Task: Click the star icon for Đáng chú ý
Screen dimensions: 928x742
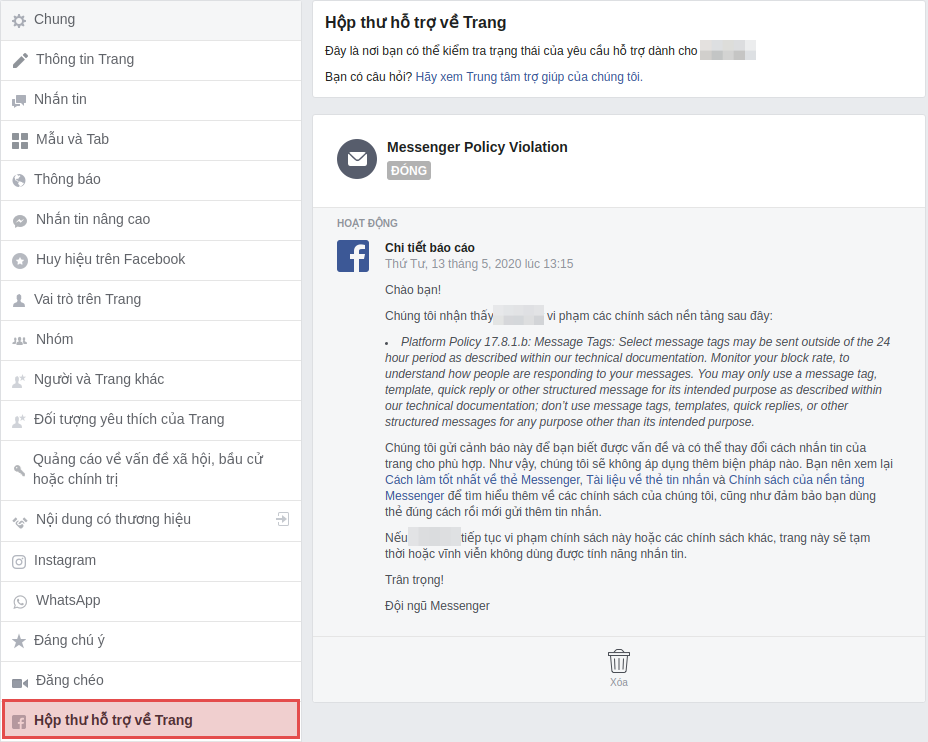Action: coord(19,641)
